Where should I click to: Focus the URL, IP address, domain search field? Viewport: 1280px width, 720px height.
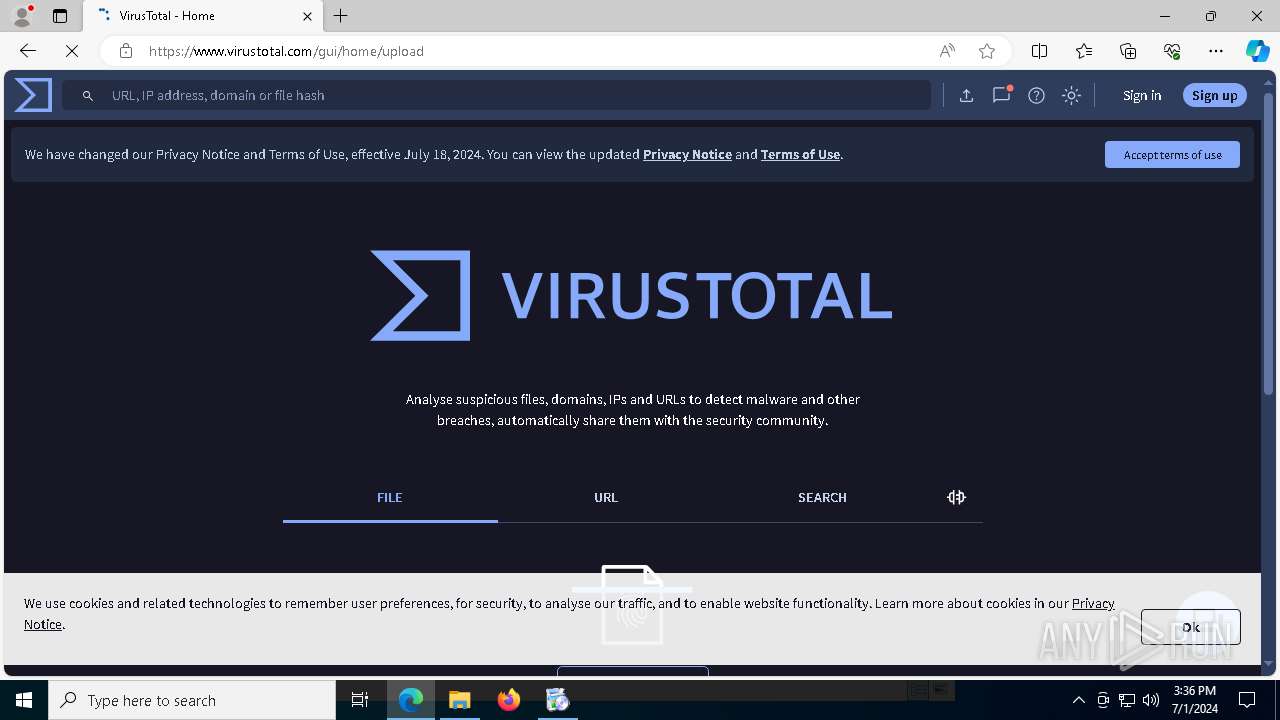[497, 95]
